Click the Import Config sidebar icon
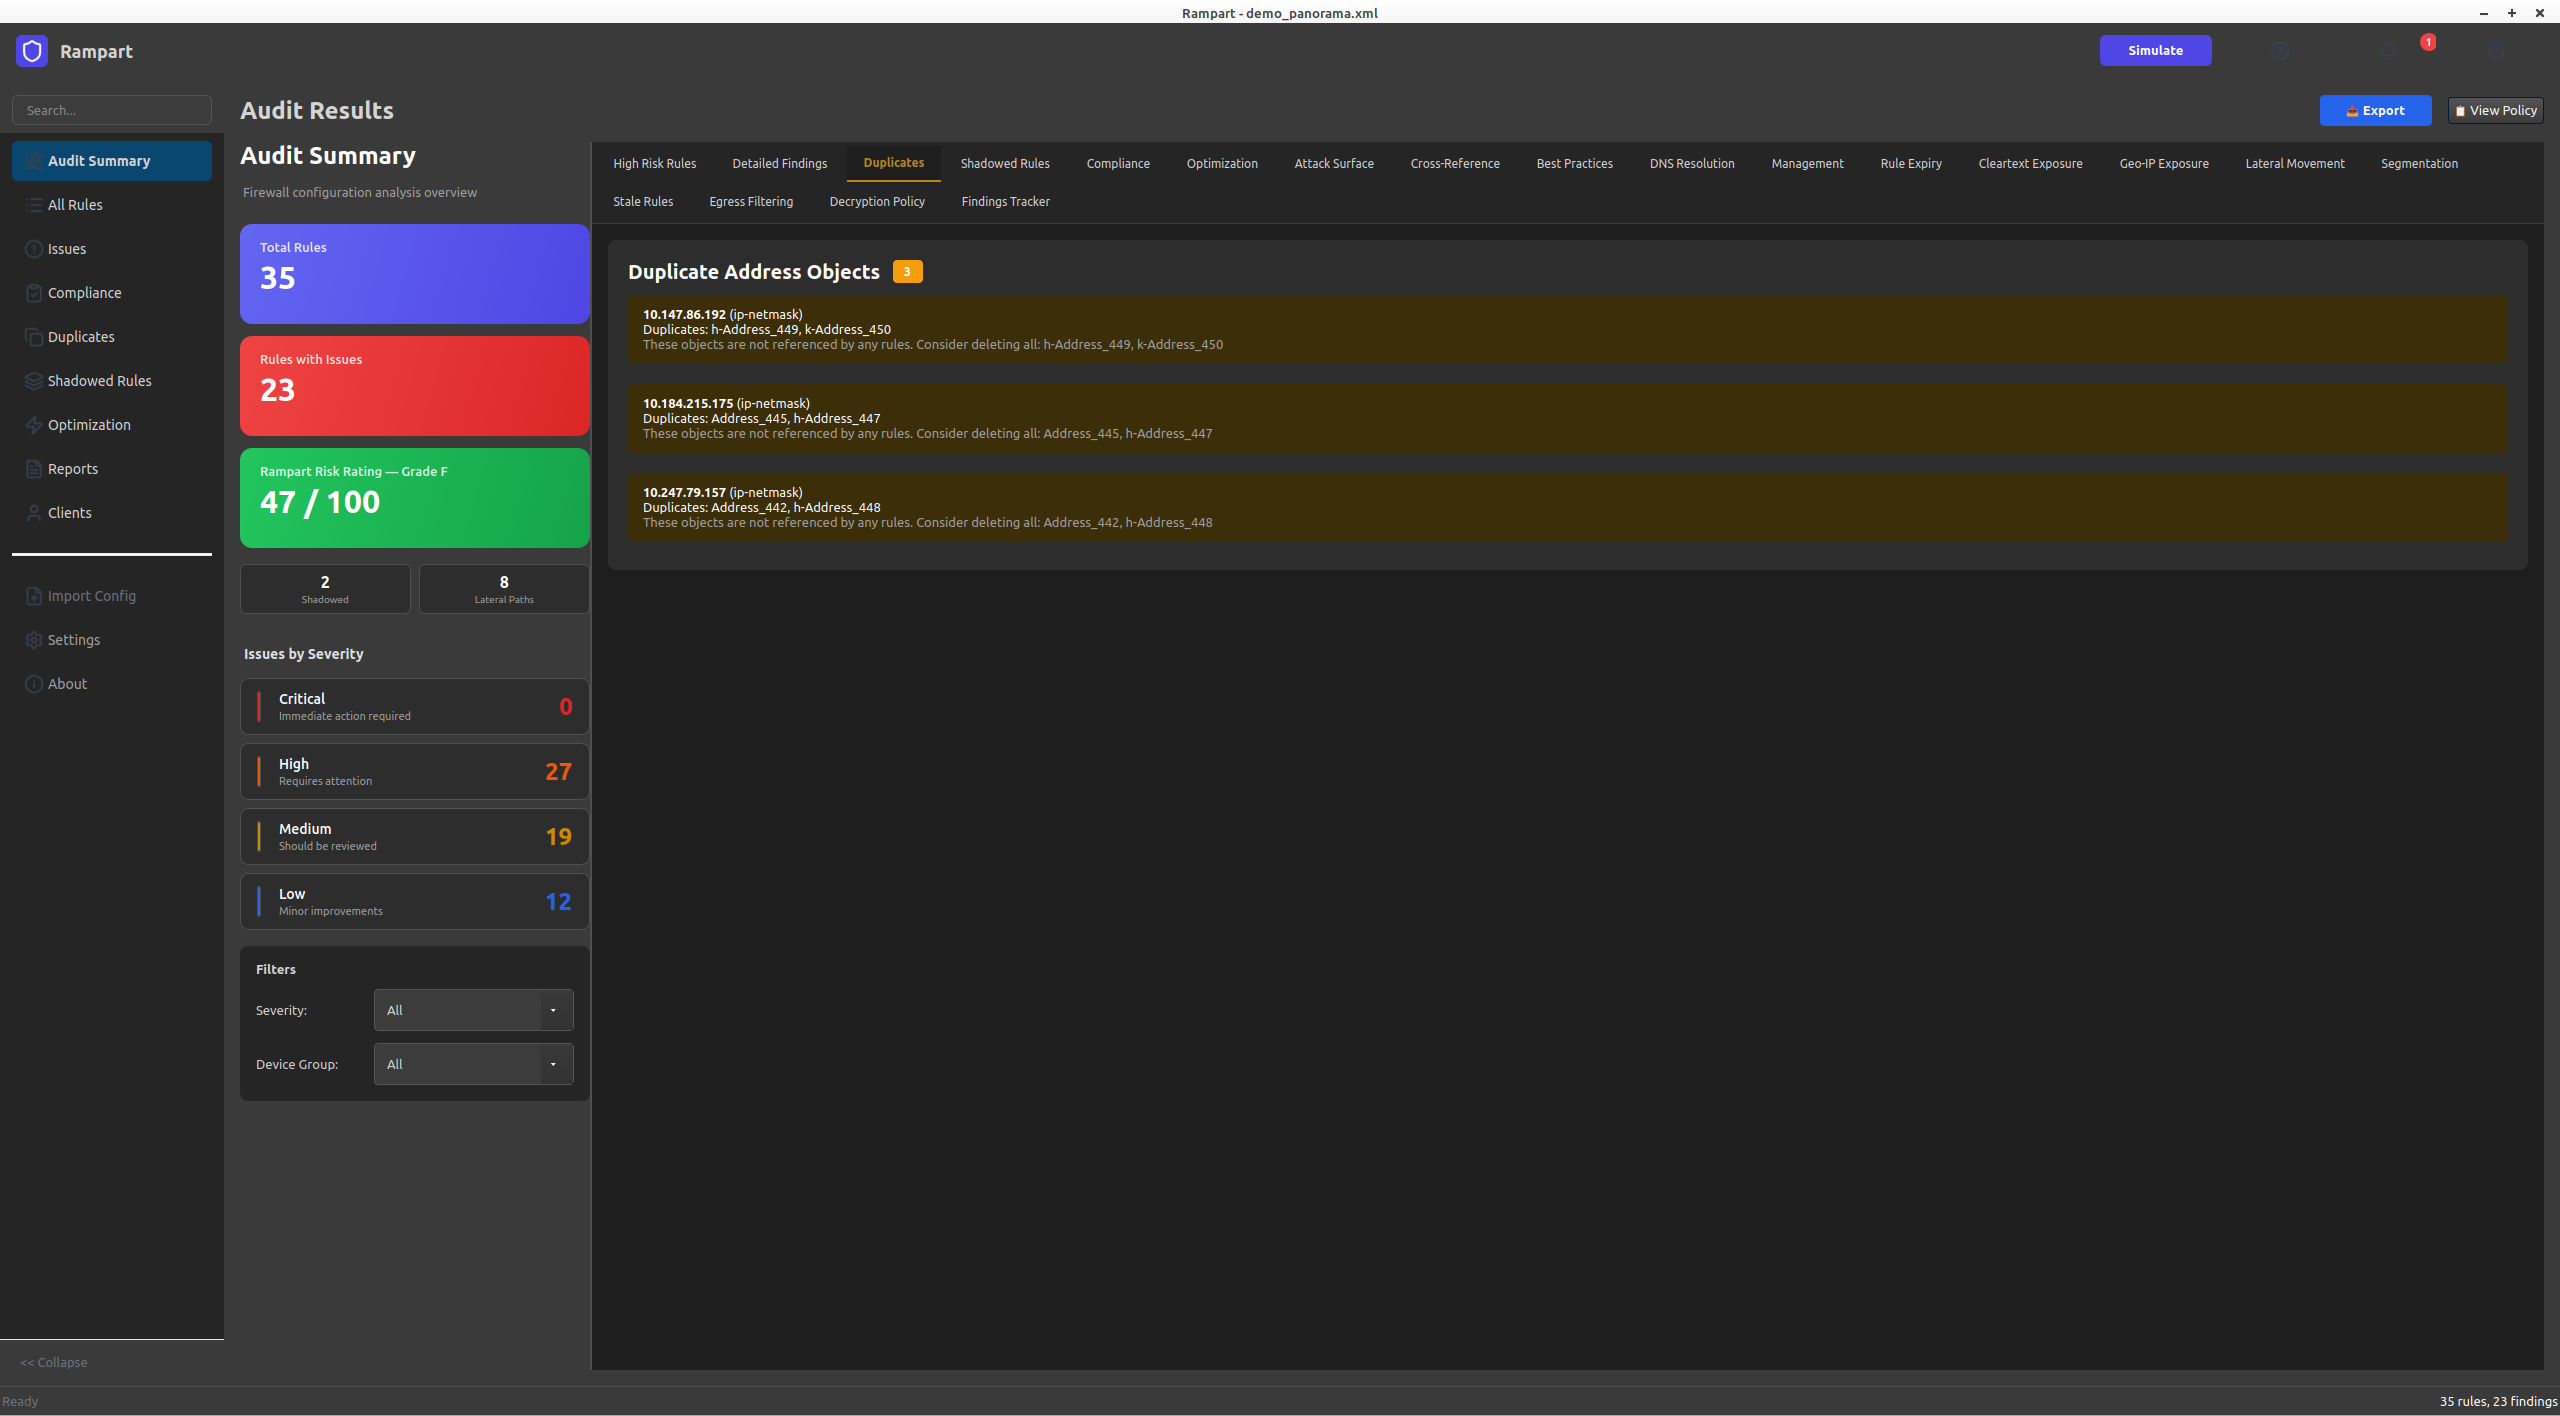 [x=34, y=596]
